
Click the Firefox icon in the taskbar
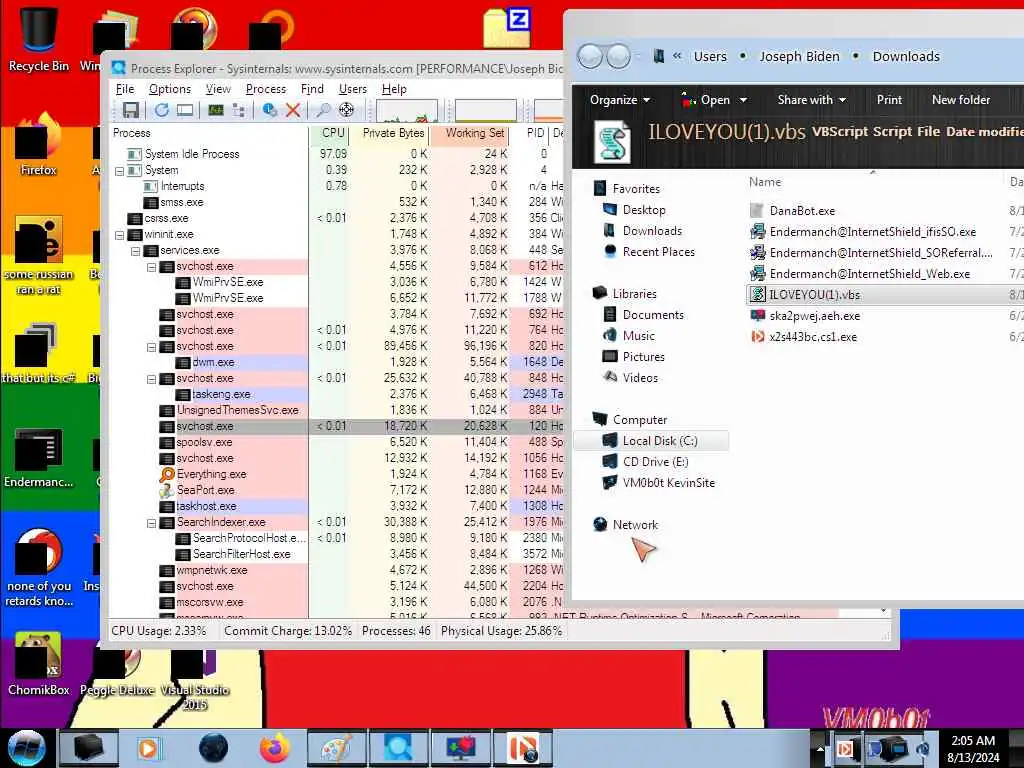(275, 748)
